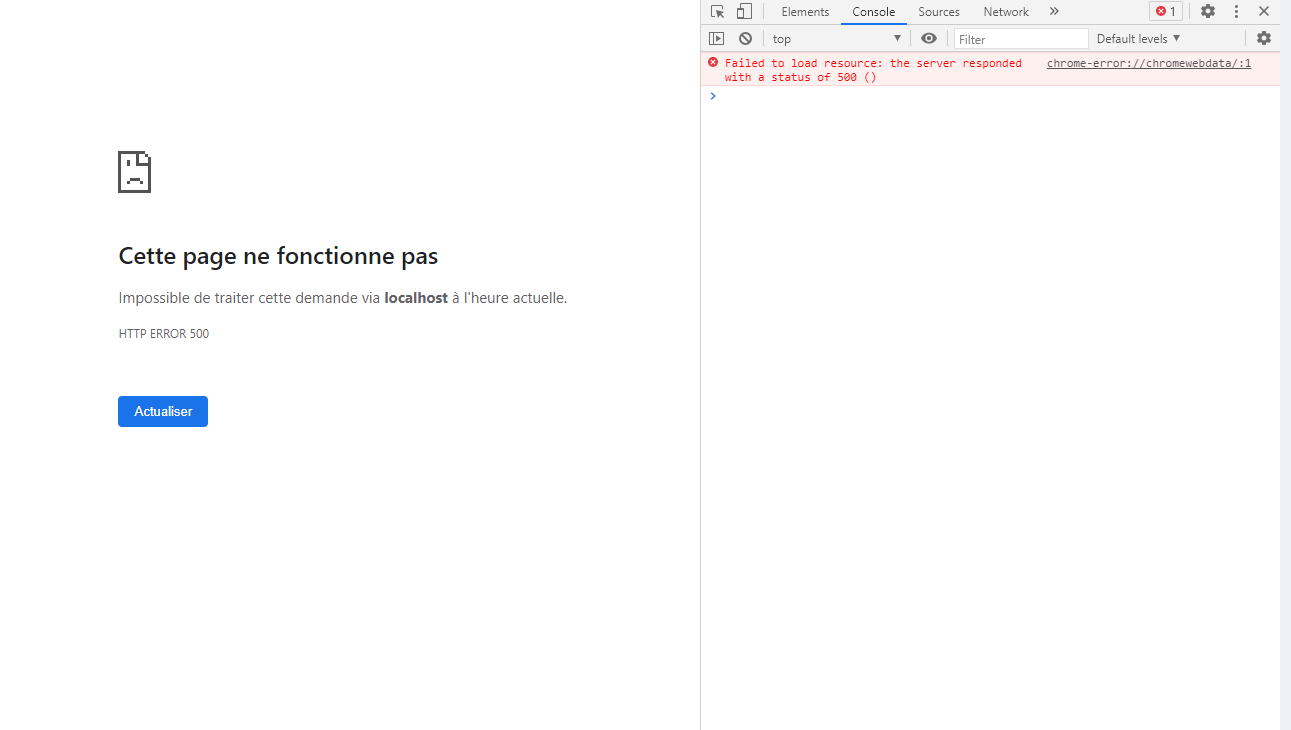This screenshot has width=1291, height=730.
Task: Click the red error count badge
Action: (1166, 12)
